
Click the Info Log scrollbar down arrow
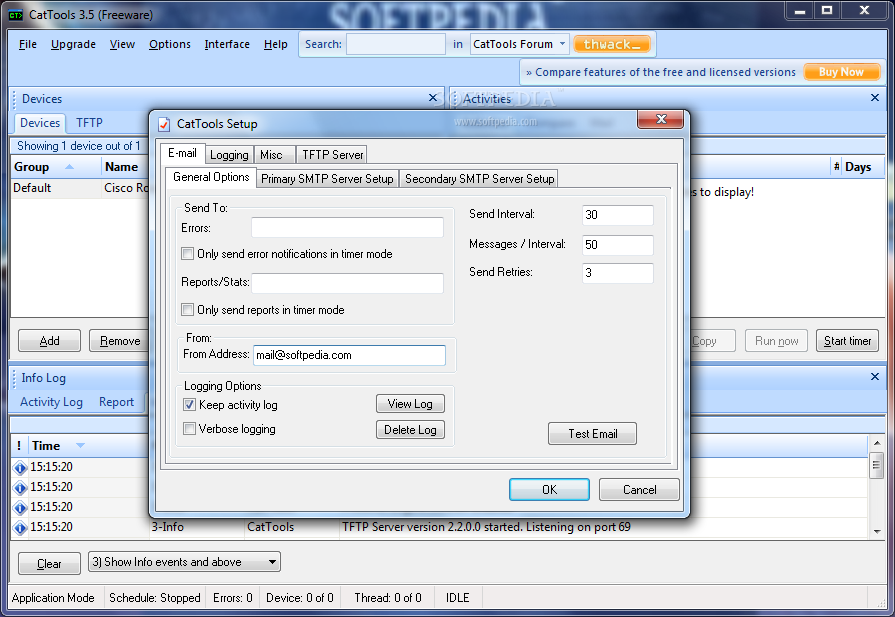point(877,531)
